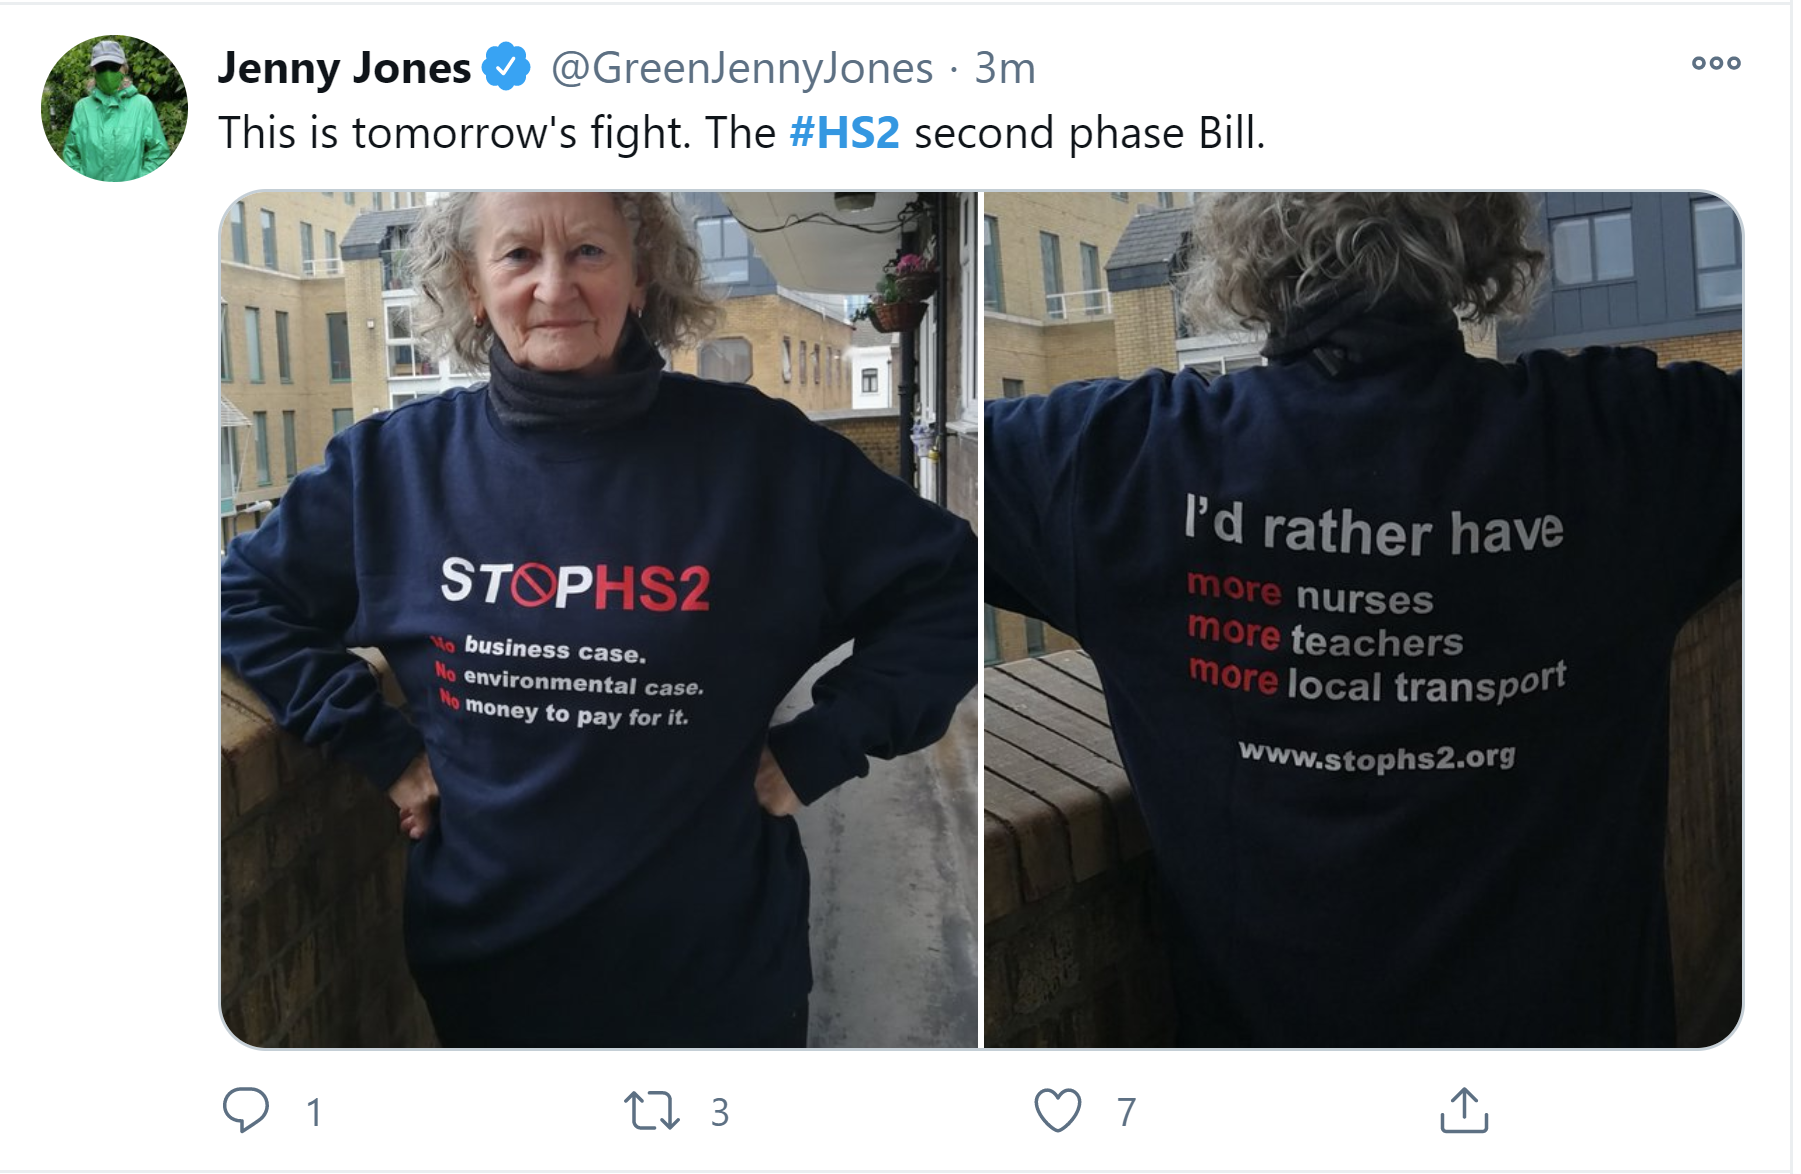Open the Jenny Jones display name link
The image size is (1801, 1174).
(x=344, y=68)
